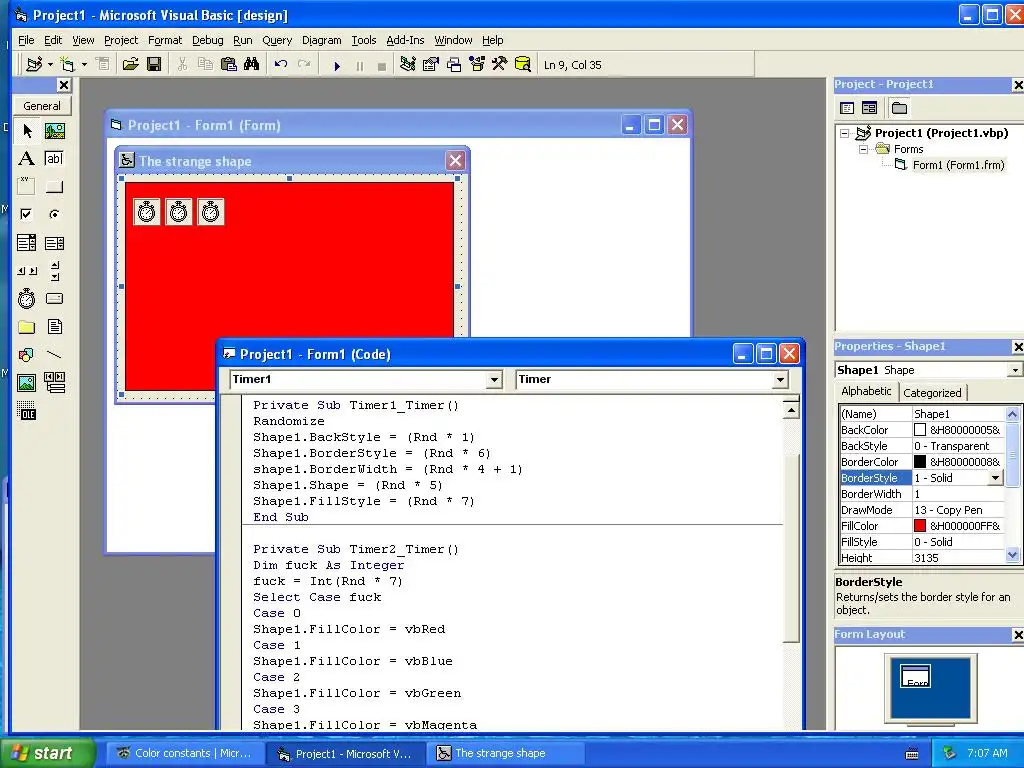Viewport: 1024px width, 768px height.
Task: Select the VScrollBar control in the toolbox
Action: point(55,270)
